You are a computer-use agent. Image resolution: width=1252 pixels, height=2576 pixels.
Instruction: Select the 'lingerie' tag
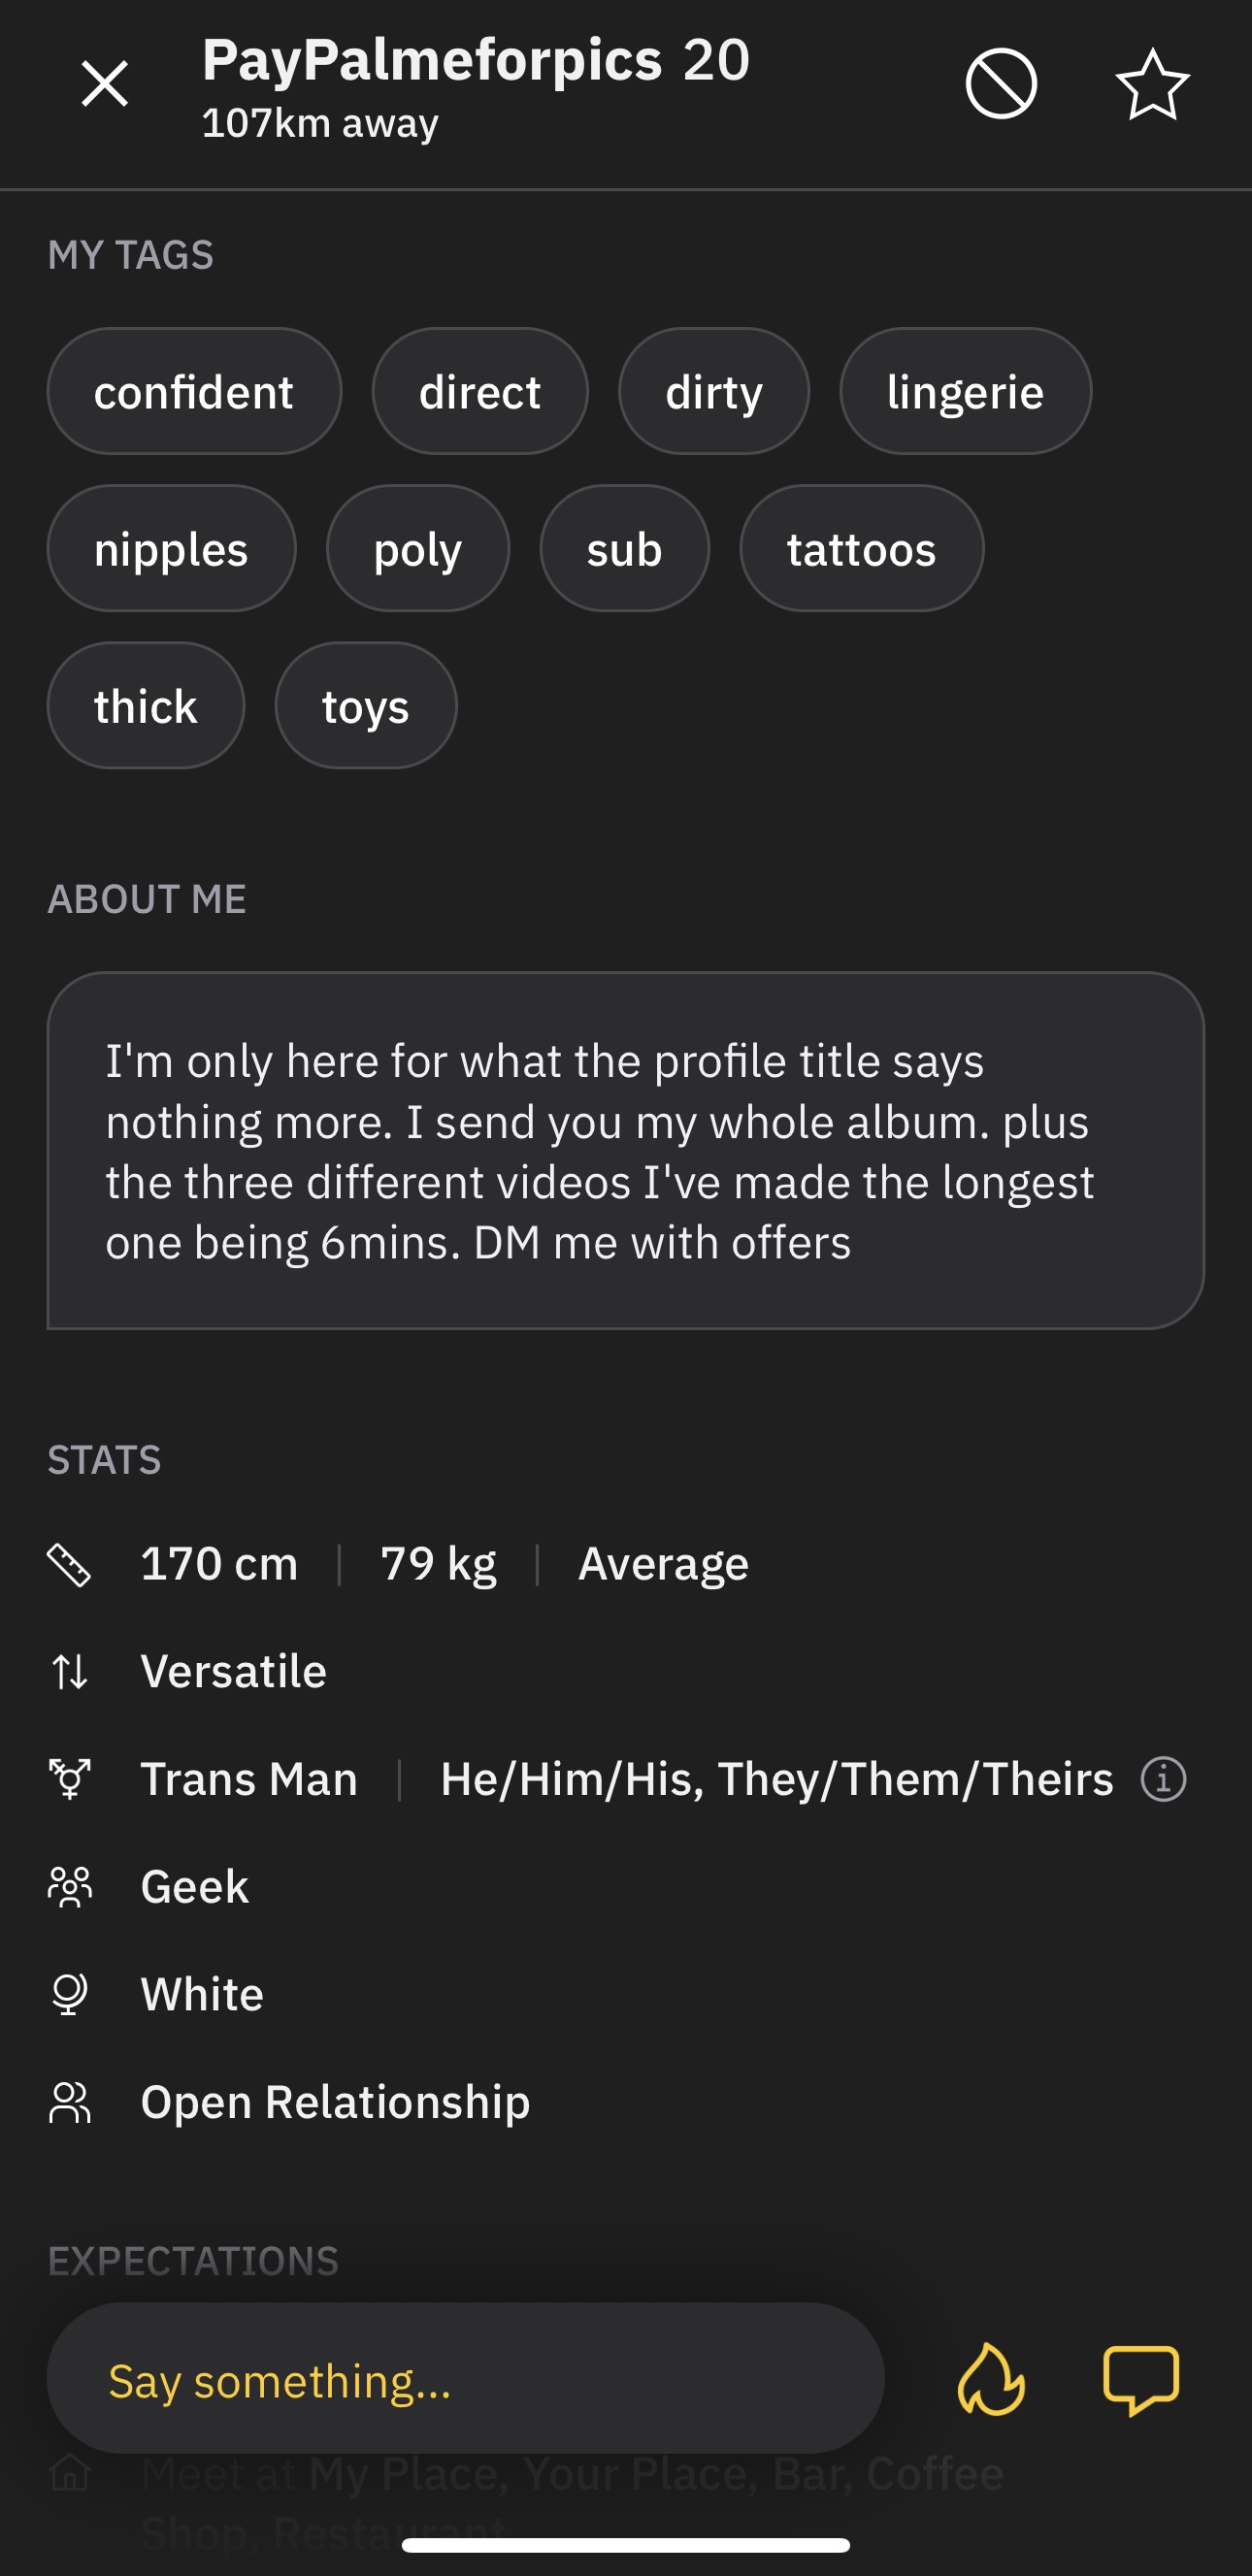point(965,391)
